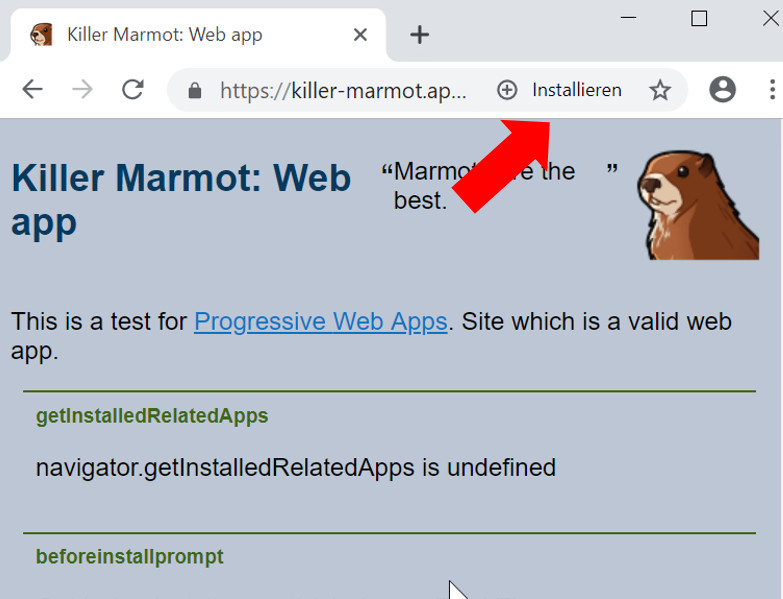Image resolution: width=783 pixels, height=599 pixels.
Task: Reload the Killer Marmot page
Action: pos(133,90)
